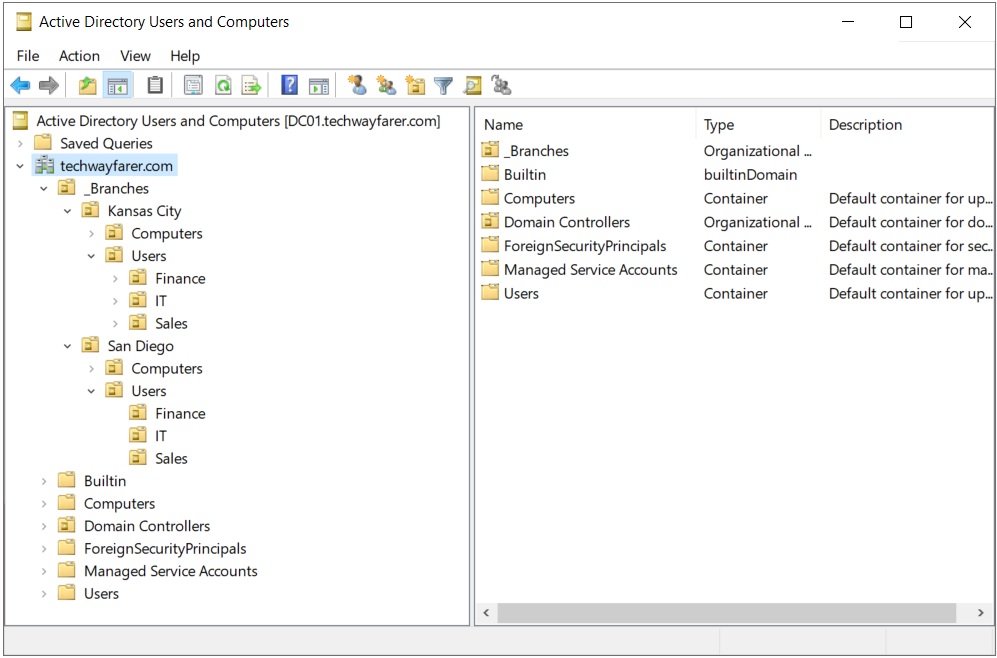This screenshot has height=658, width=997.
Task: Open the Action menu
Action: point(79,56)
